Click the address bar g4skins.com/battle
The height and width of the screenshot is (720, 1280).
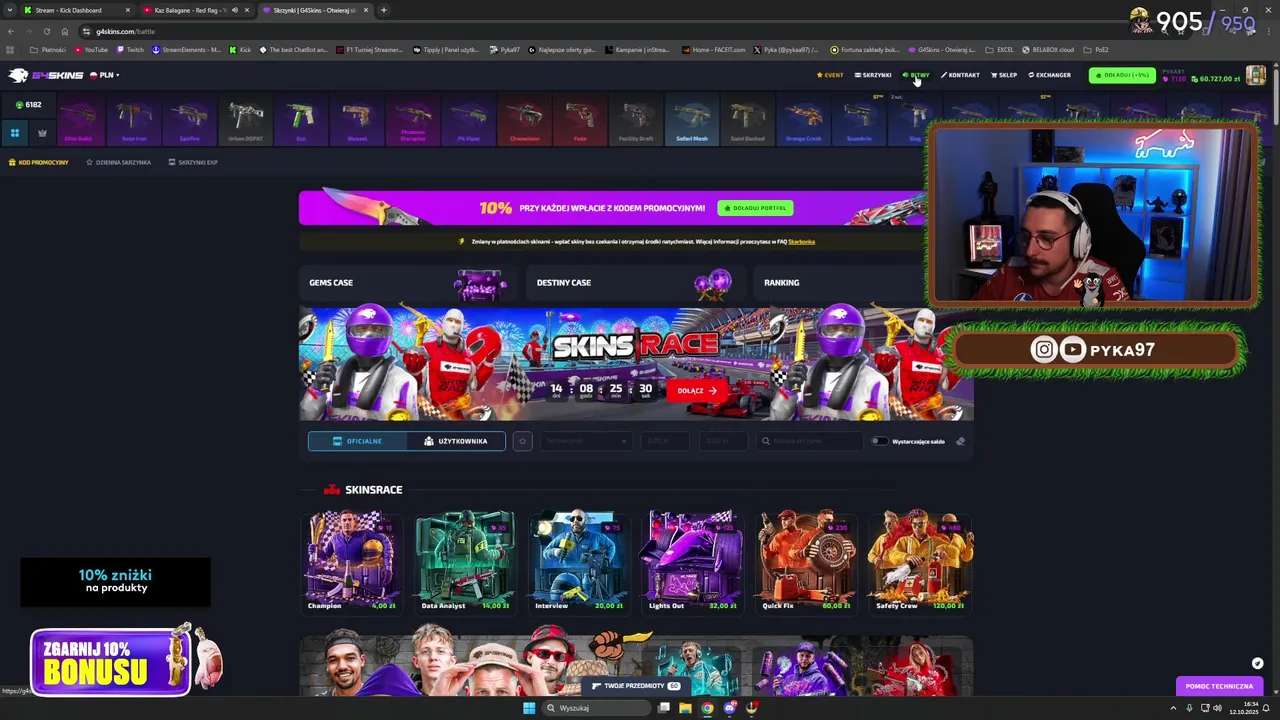125,31
